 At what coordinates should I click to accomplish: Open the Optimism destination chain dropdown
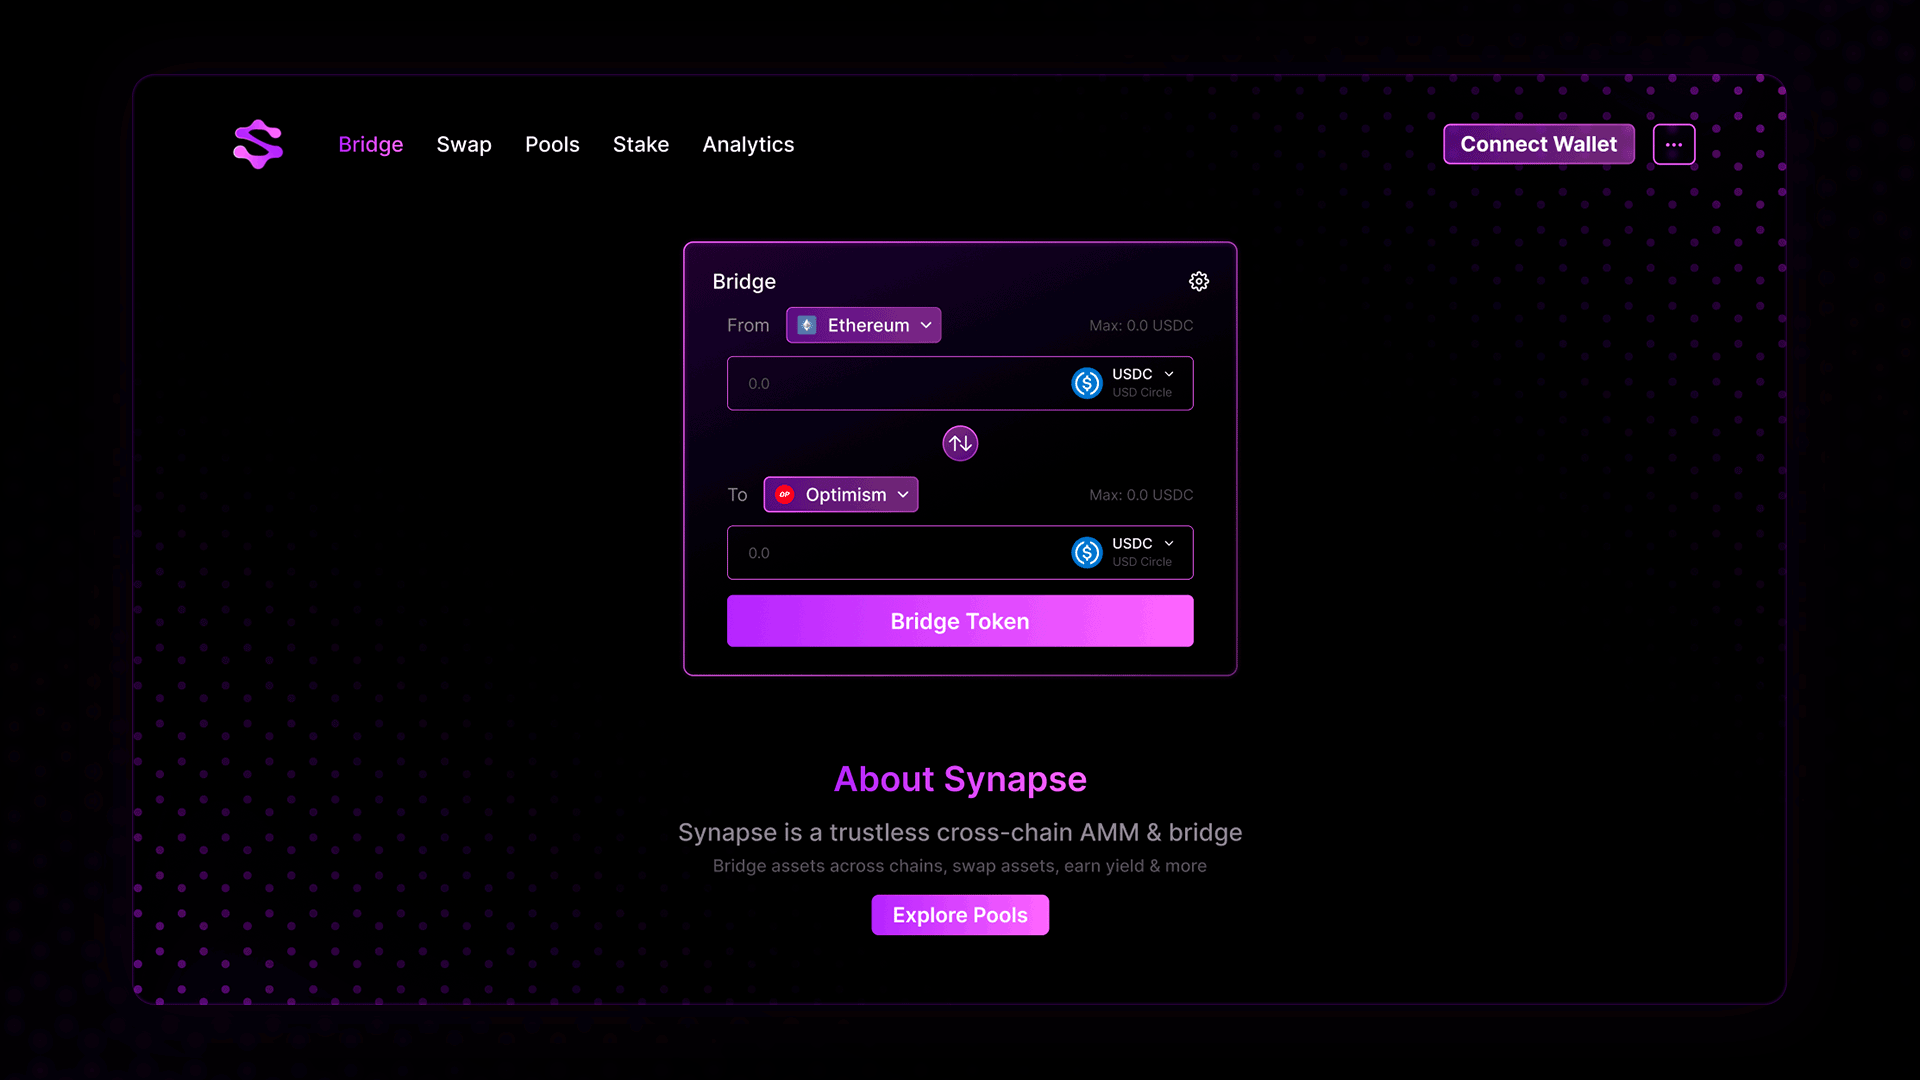840,494
